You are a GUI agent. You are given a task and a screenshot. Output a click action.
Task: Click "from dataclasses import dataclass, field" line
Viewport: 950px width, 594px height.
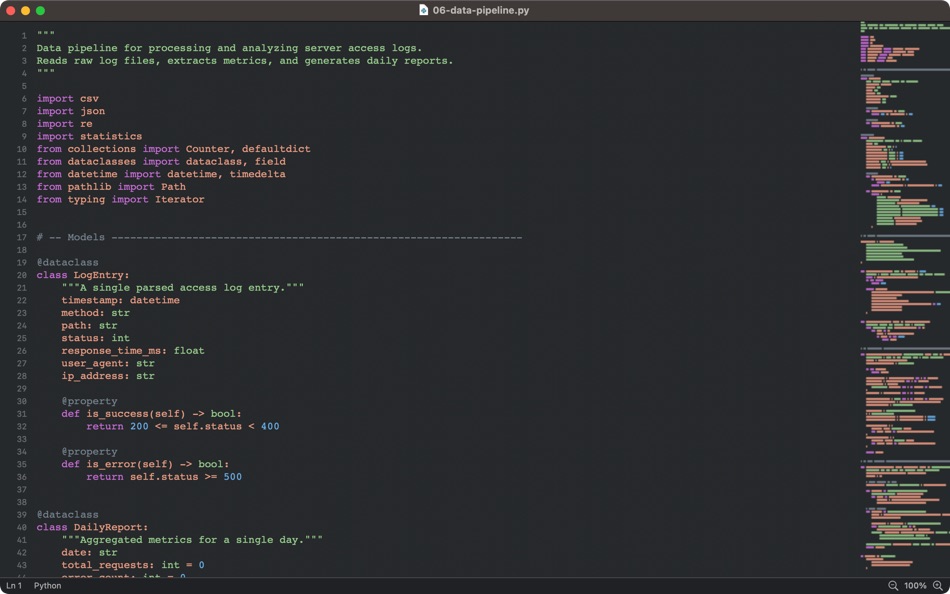click(x=161, y=161)
